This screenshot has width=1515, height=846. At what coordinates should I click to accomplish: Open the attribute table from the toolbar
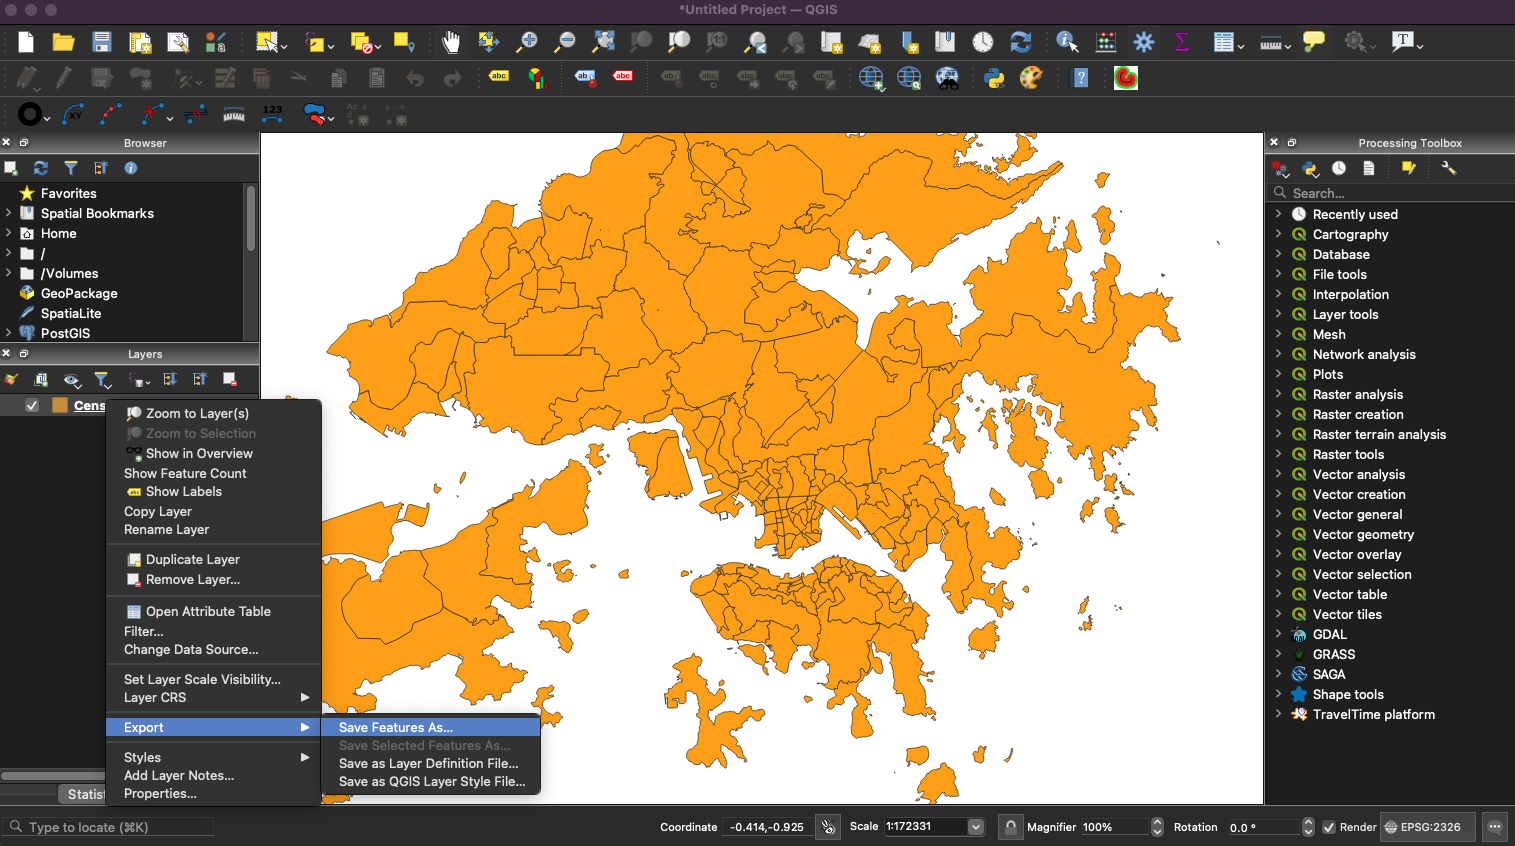coord(1224,42)
